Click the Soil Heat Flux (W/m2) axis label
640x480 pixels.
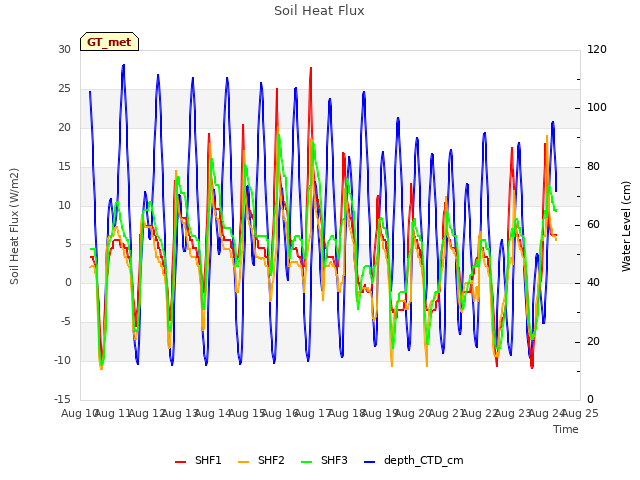tap(15, 226)
